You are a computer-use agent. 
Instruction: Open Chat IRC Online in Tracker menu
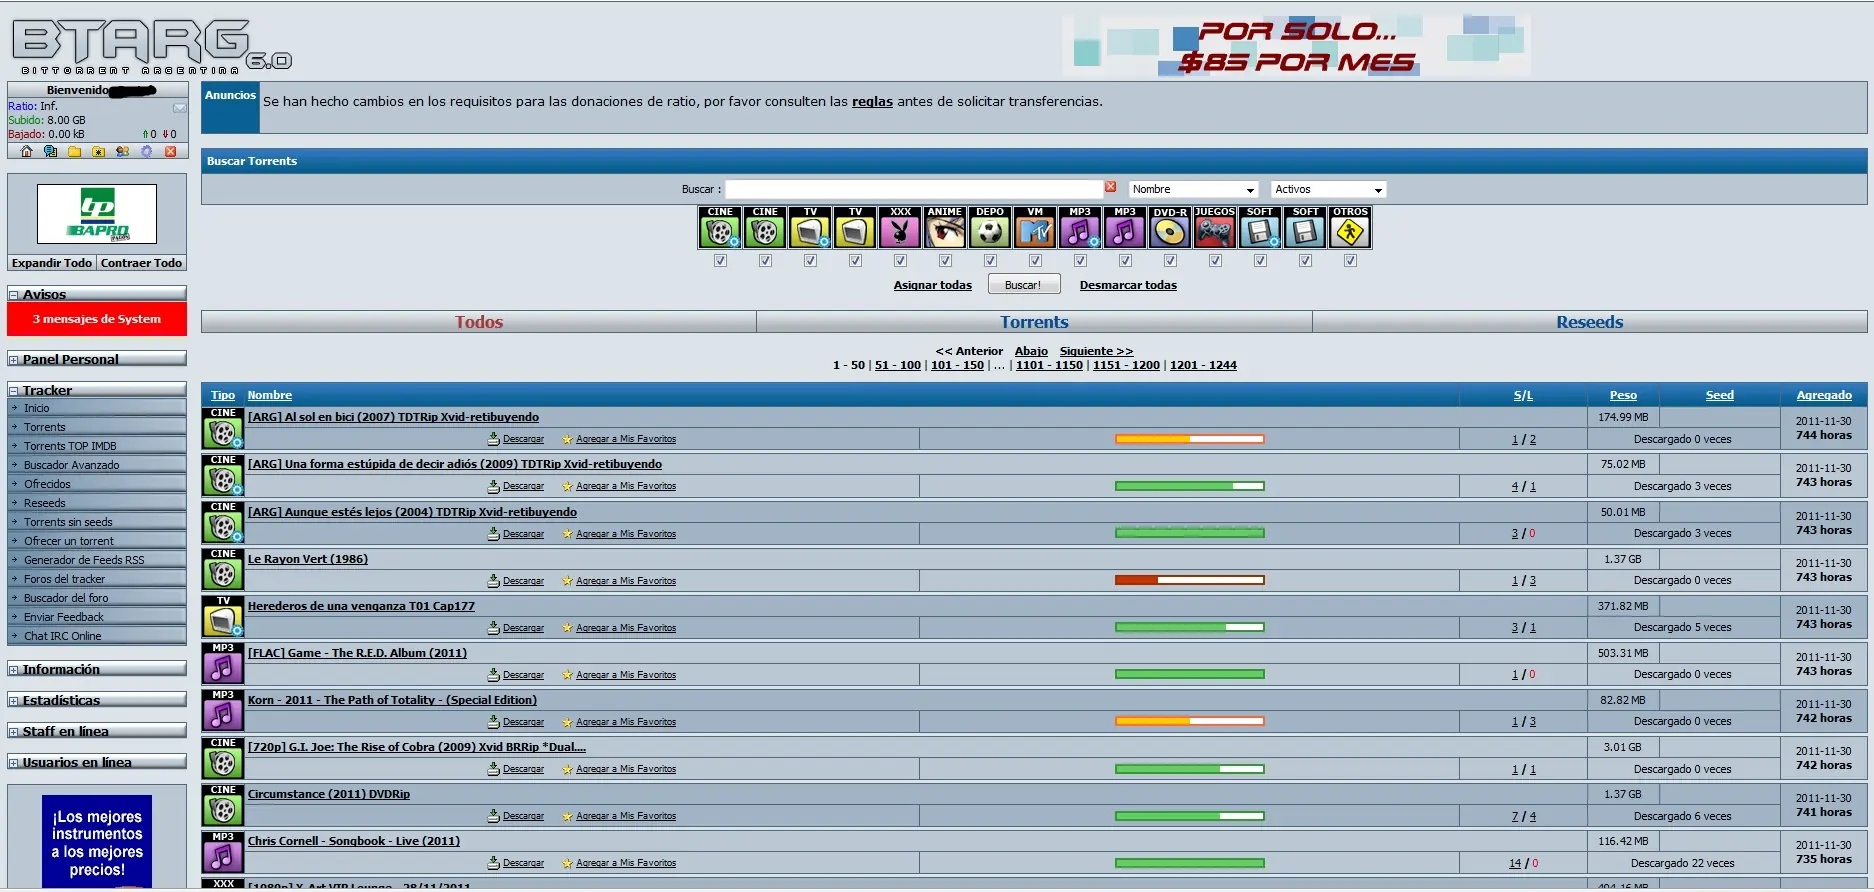[x=62, y=636]
